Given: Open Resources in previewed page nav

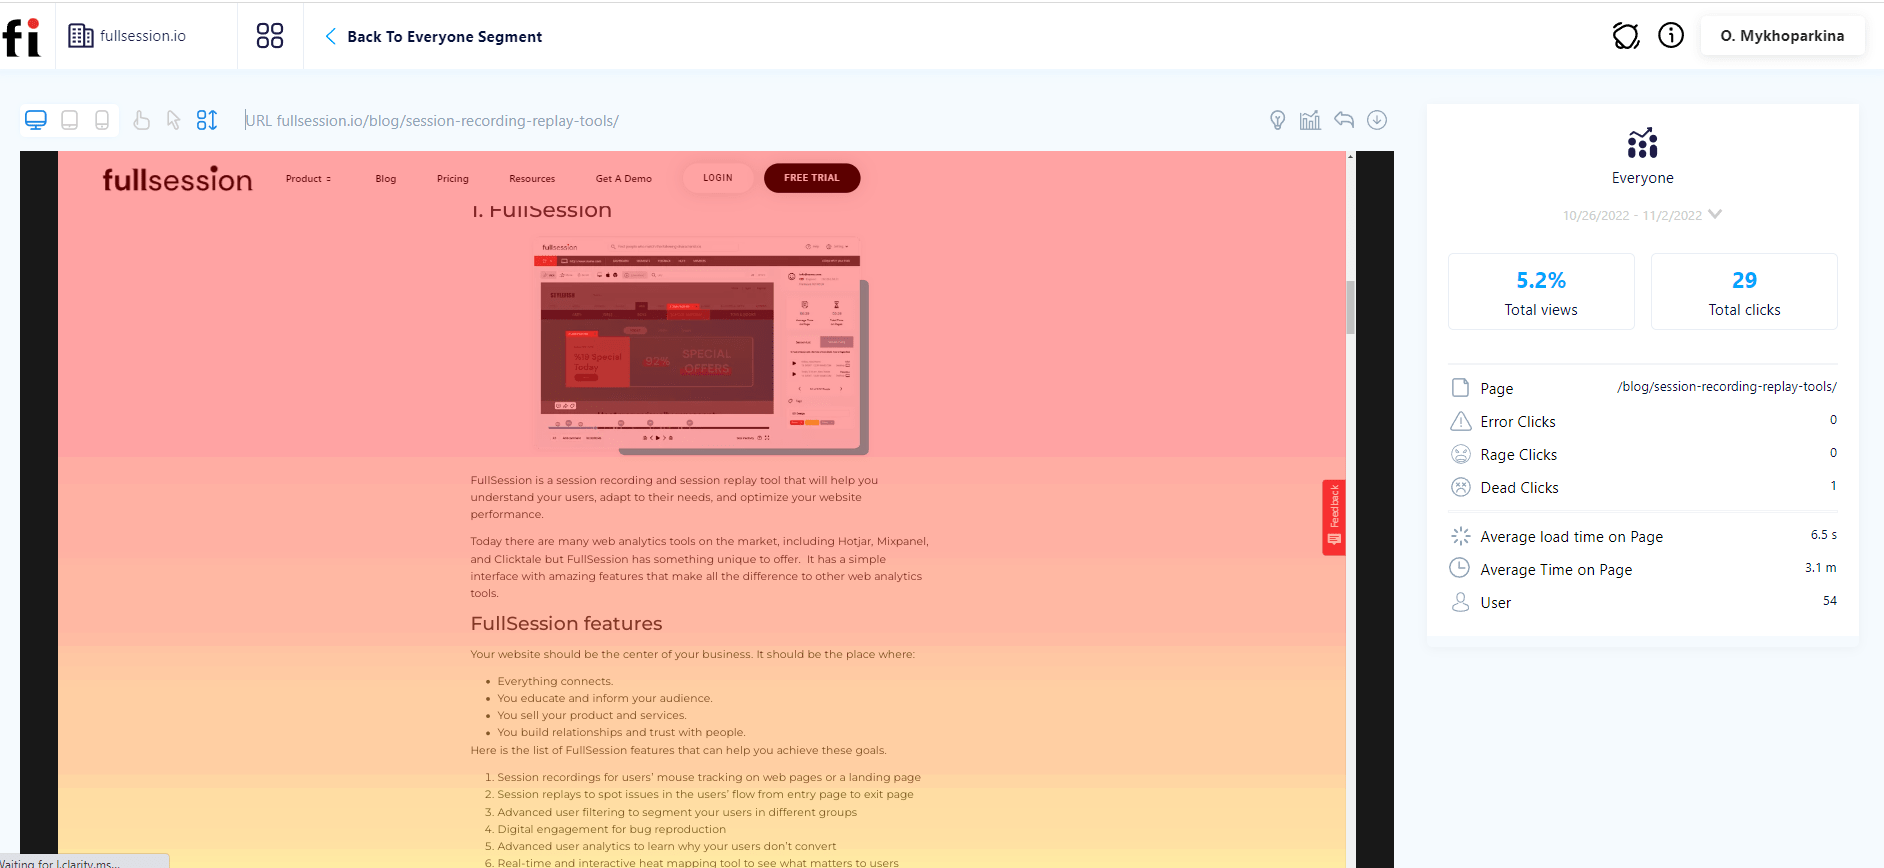Looking at the screenshot, I should point(532,179).
